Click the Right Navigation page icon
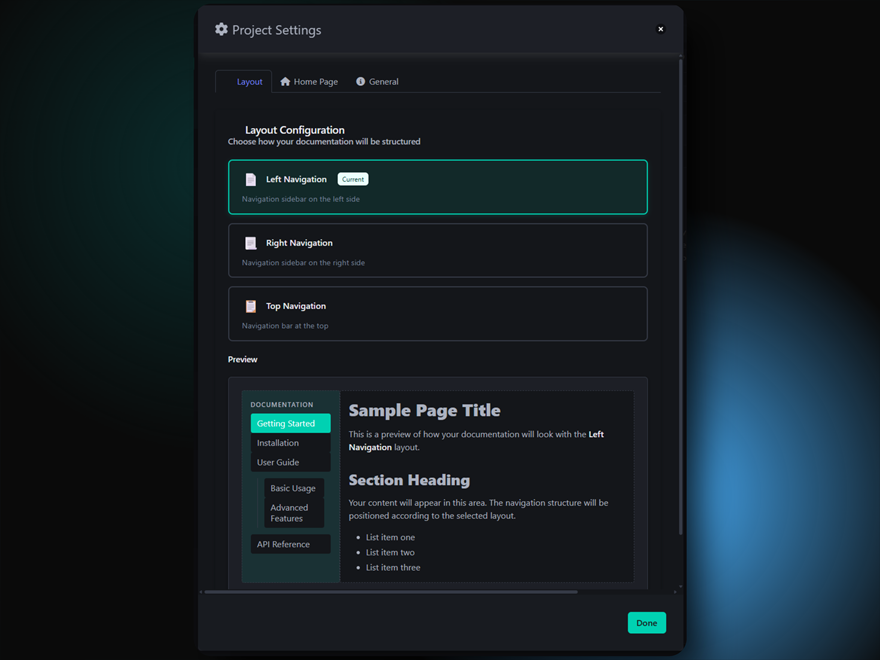Image resolution: width=880 pixels, height=660 pixels. tap(251, 243)
